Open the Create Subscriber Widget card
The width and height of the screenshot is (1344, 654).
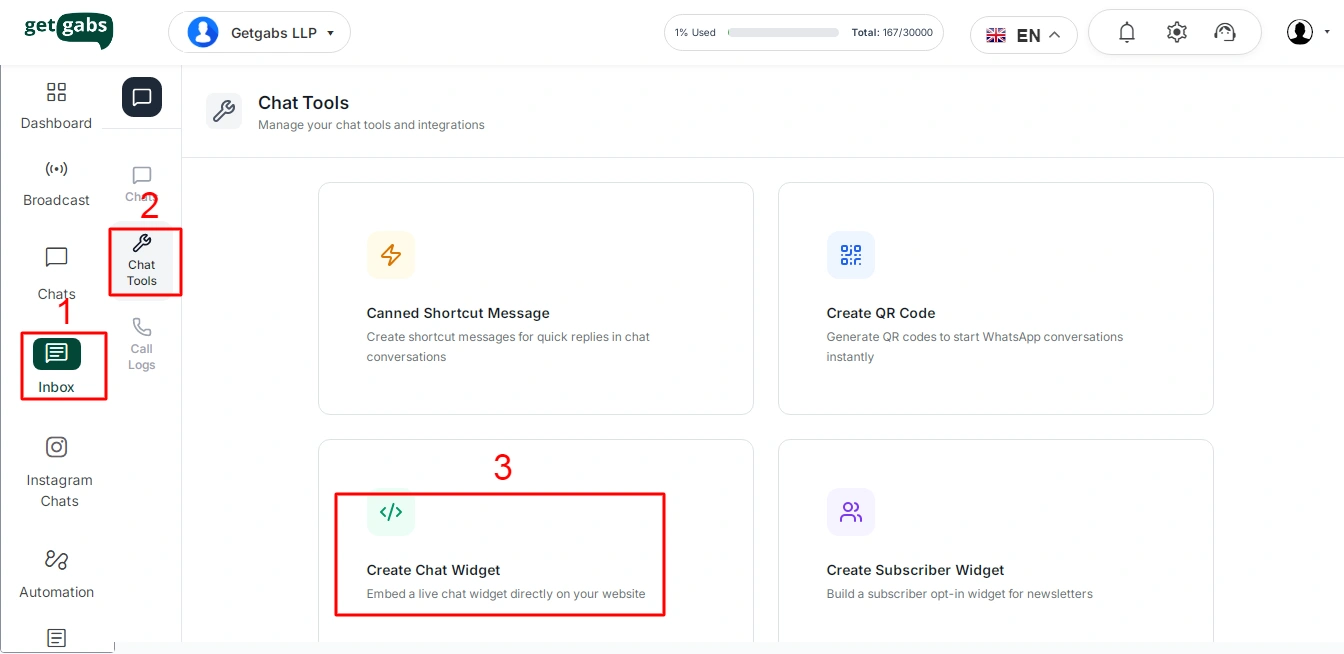pos(995,545)
